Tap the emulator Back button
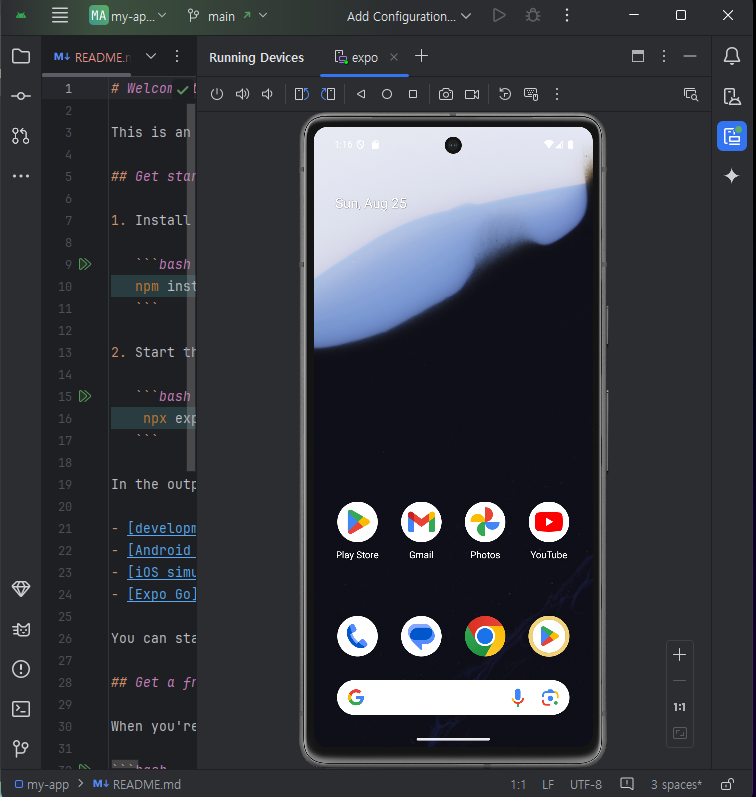The image size is (756, 797). pyautogui.click(x=361, y=94)
